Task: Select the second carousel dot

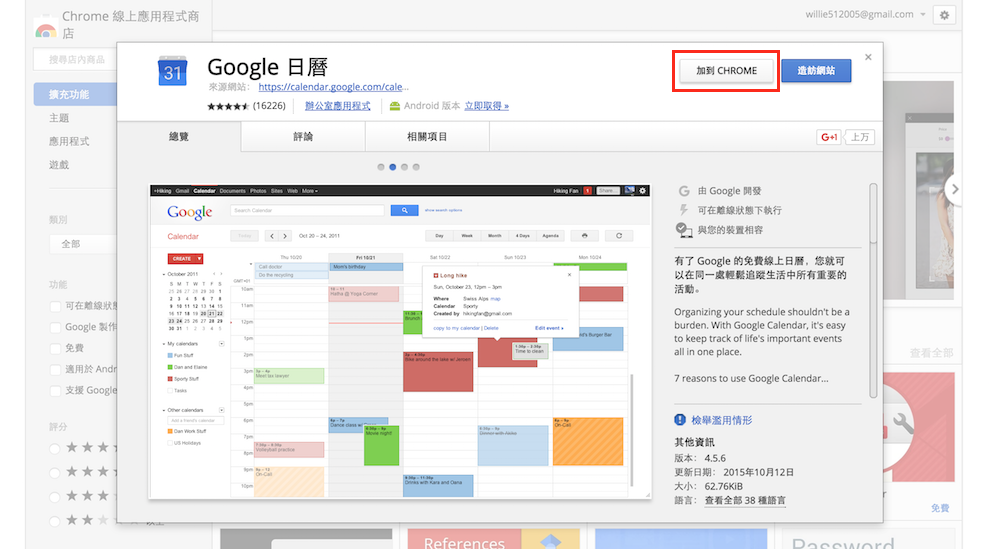Action: click(392, 167)
